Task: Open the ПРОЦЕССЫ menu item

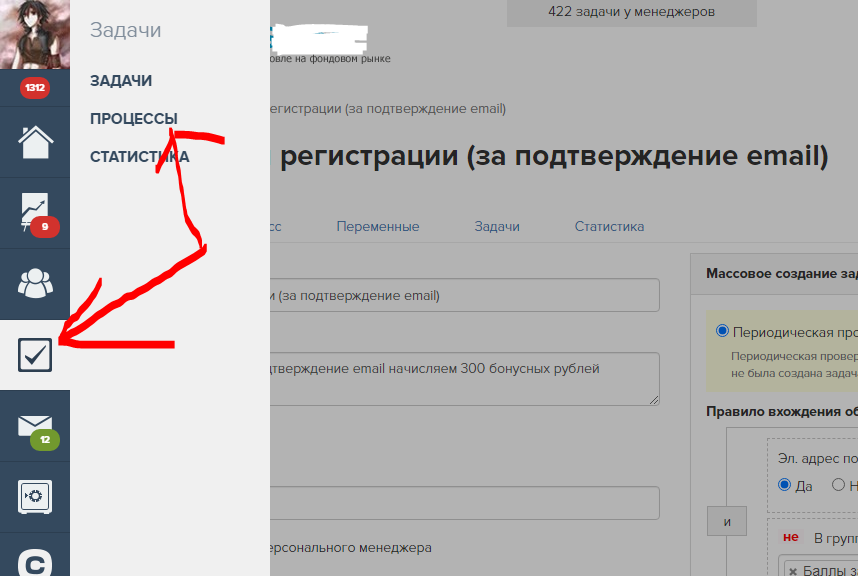Action: [133, 118]
